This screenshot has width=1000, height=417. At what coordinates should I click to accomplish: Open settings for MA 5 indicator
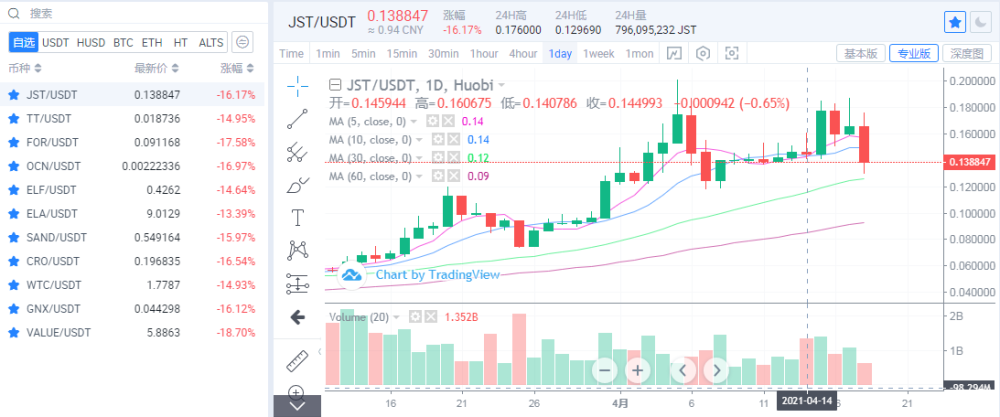tap(432, 121)
